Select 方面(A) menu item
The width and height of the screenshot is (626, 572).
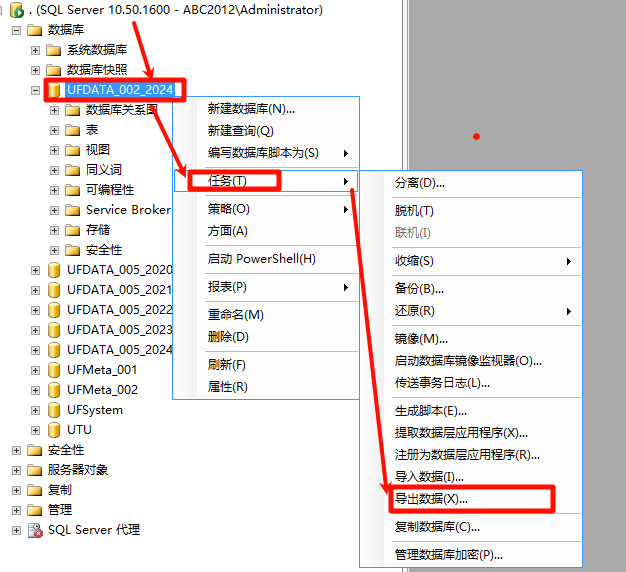click(x=266, y=231)
